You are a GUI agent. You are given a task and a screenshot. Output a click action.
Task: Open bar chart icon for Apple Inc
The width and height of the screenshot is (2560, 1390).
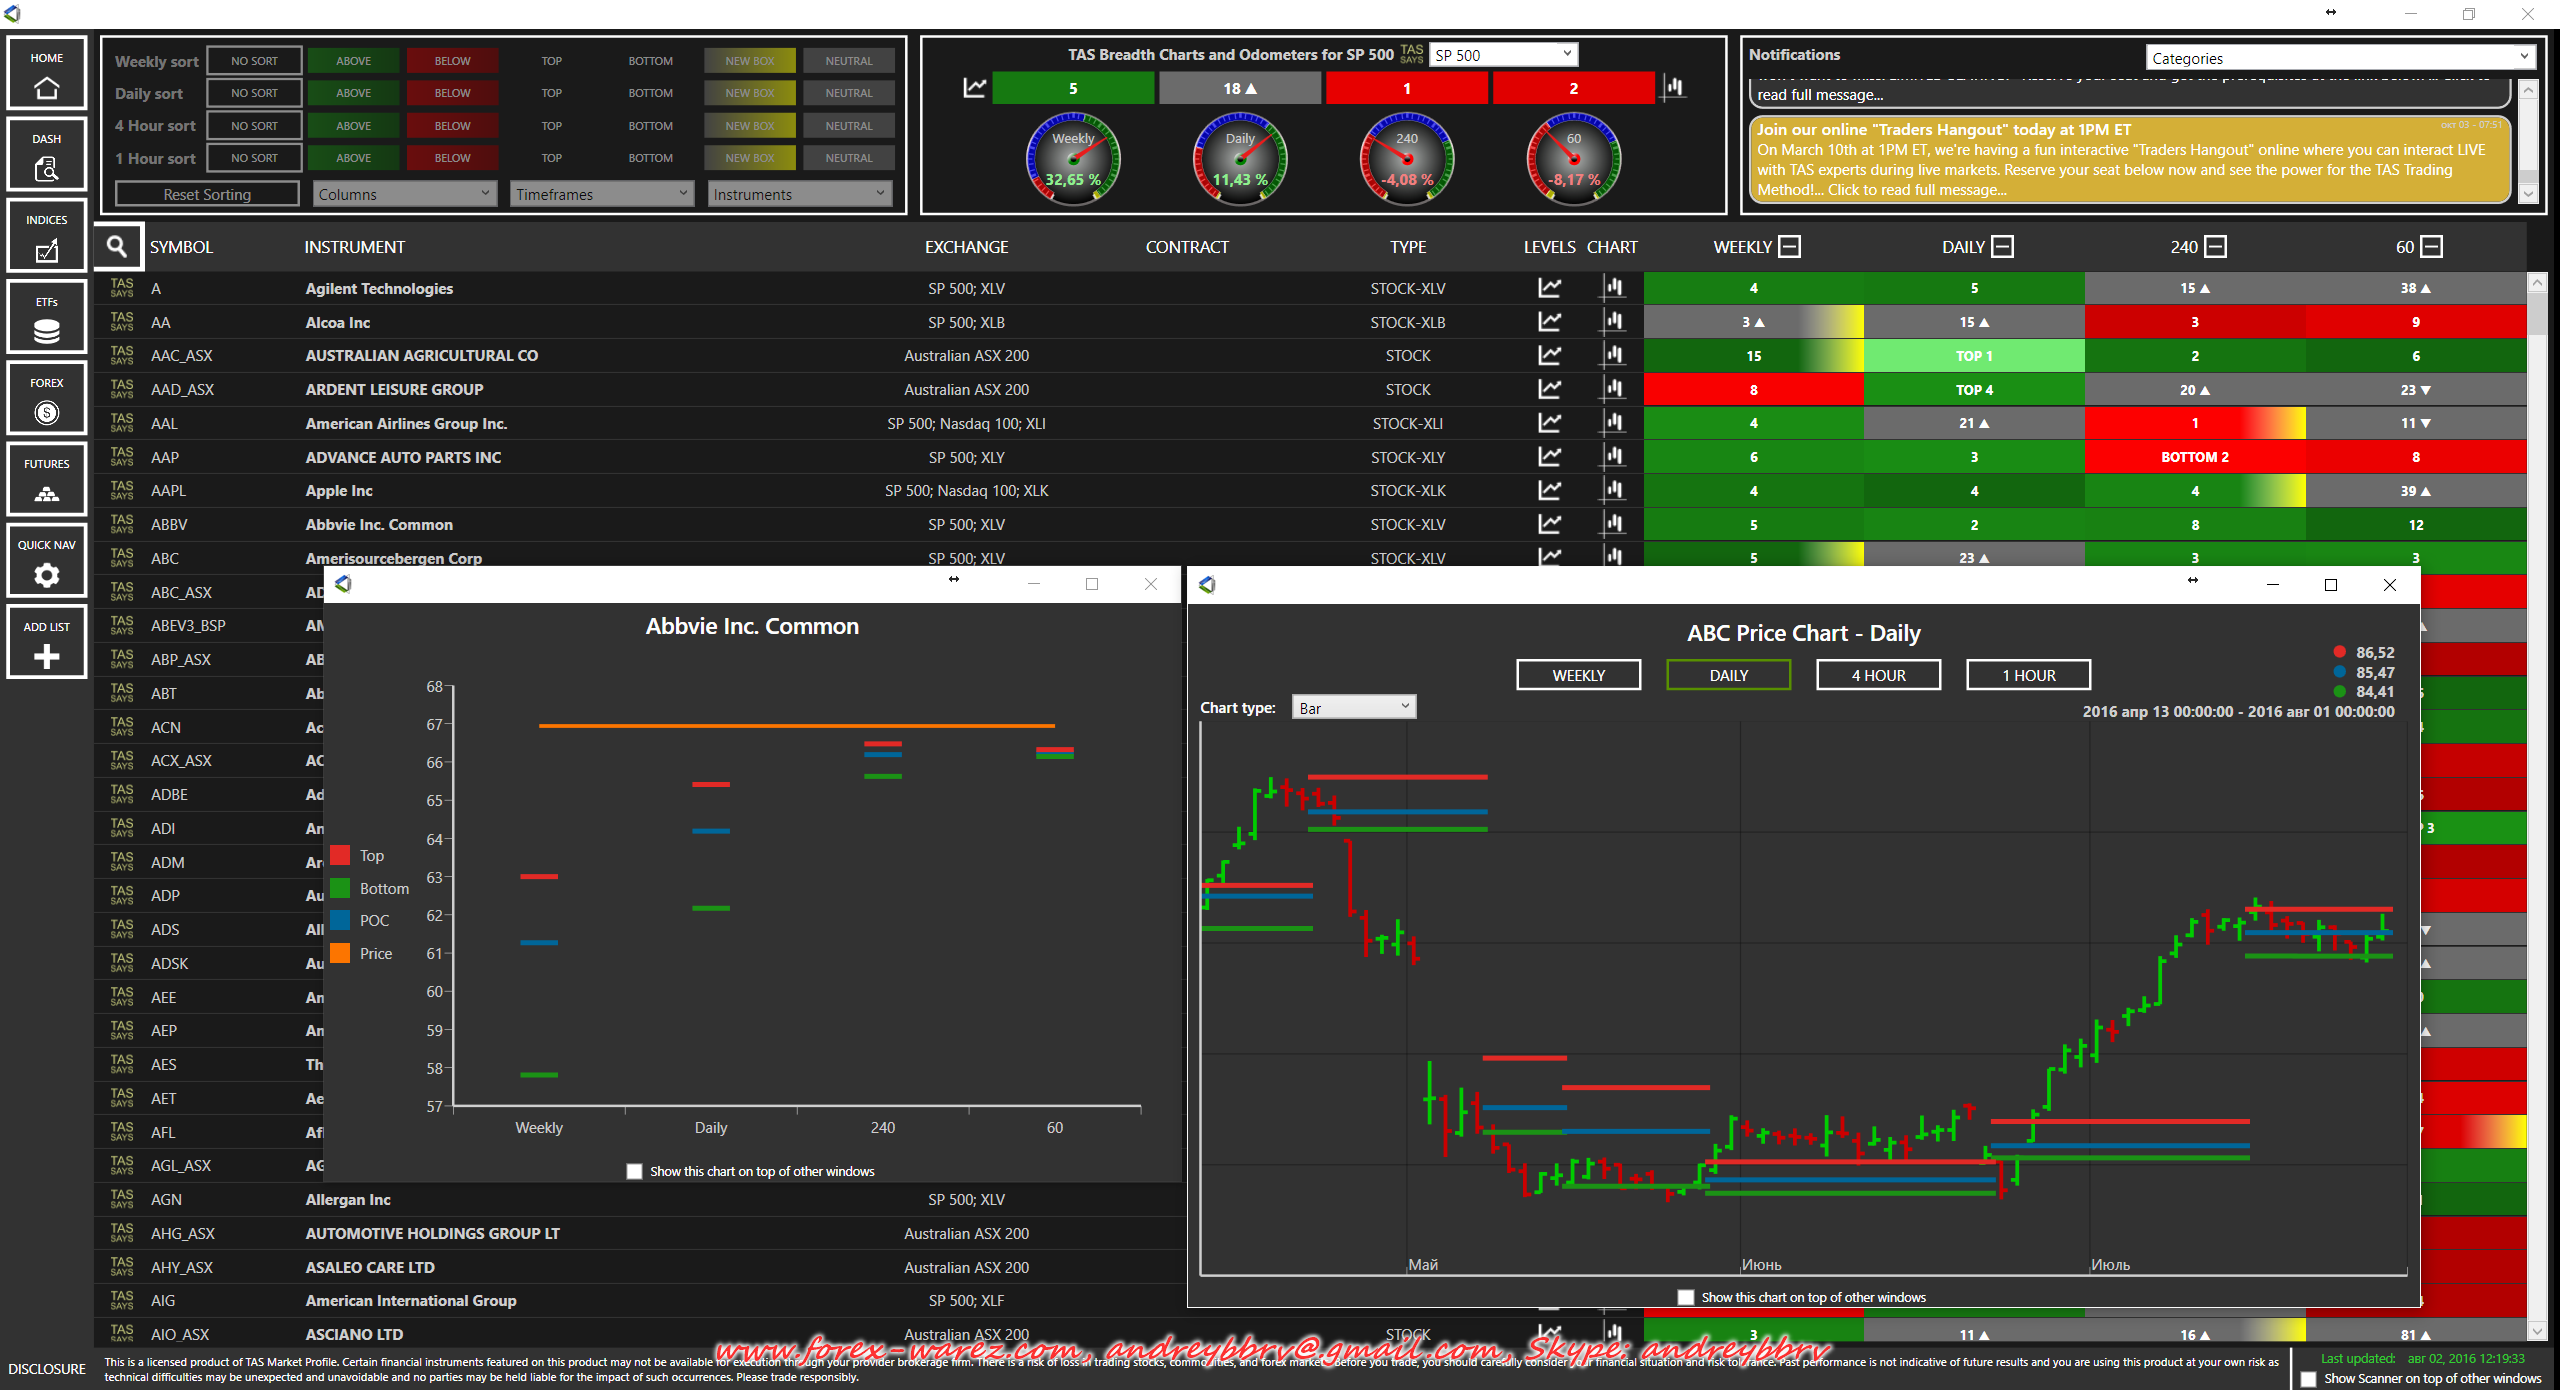coord(1613,490)
